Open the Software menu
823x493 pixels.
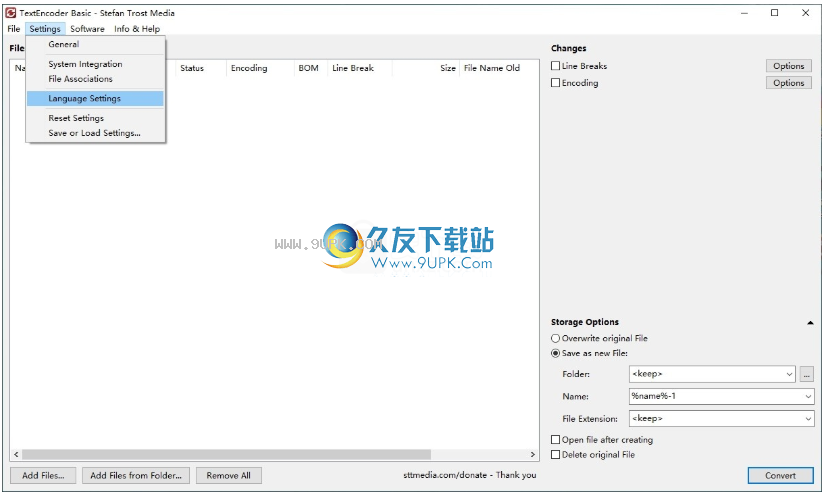point(87,29)
